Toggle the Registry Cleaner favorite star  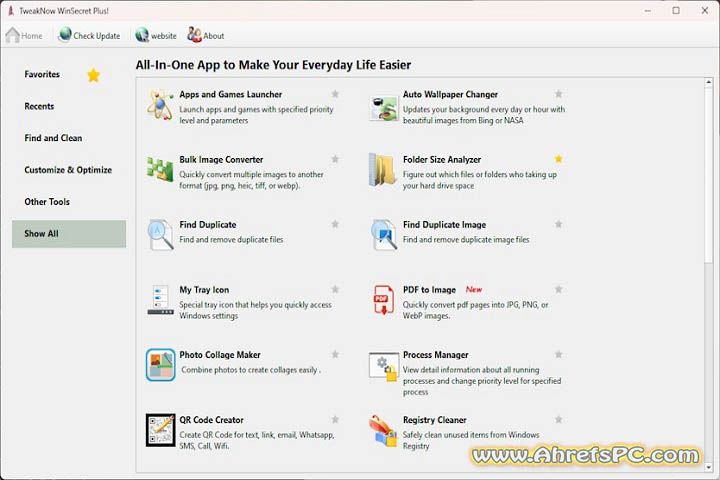click(558, 419)
